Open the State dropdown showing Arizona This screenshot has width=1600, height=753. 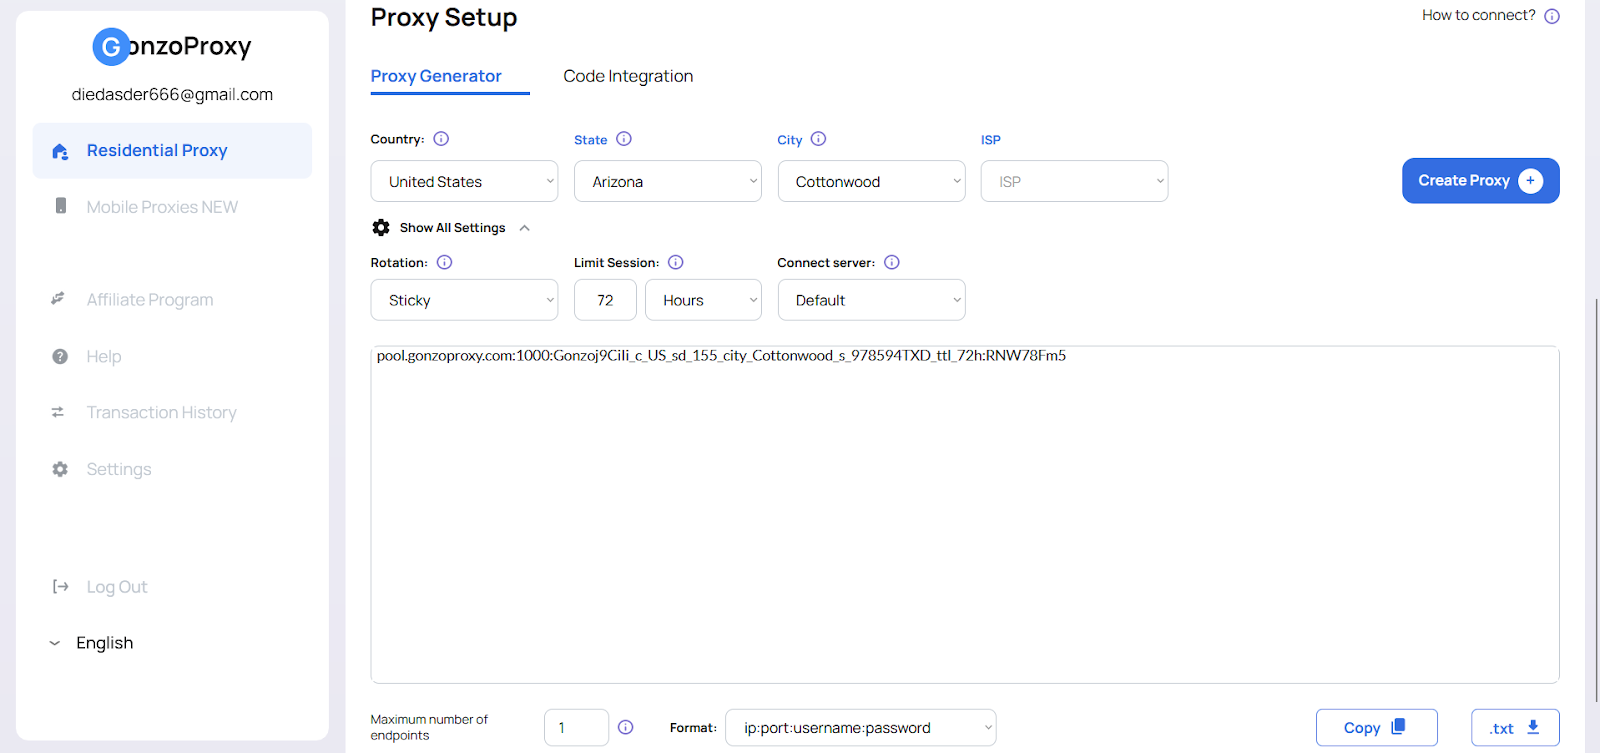[668, 181]
